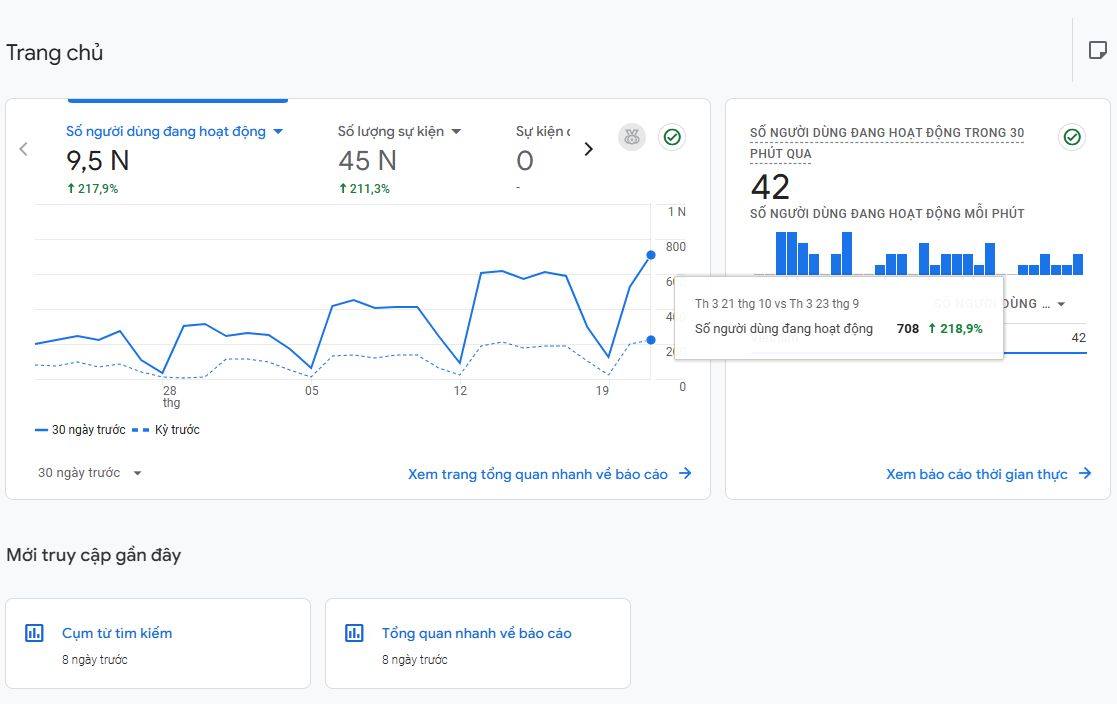Click arrow icon after Xem báo cáo thời gian thực
The height and width of the screenshot is (704, 1117).
1085,474
